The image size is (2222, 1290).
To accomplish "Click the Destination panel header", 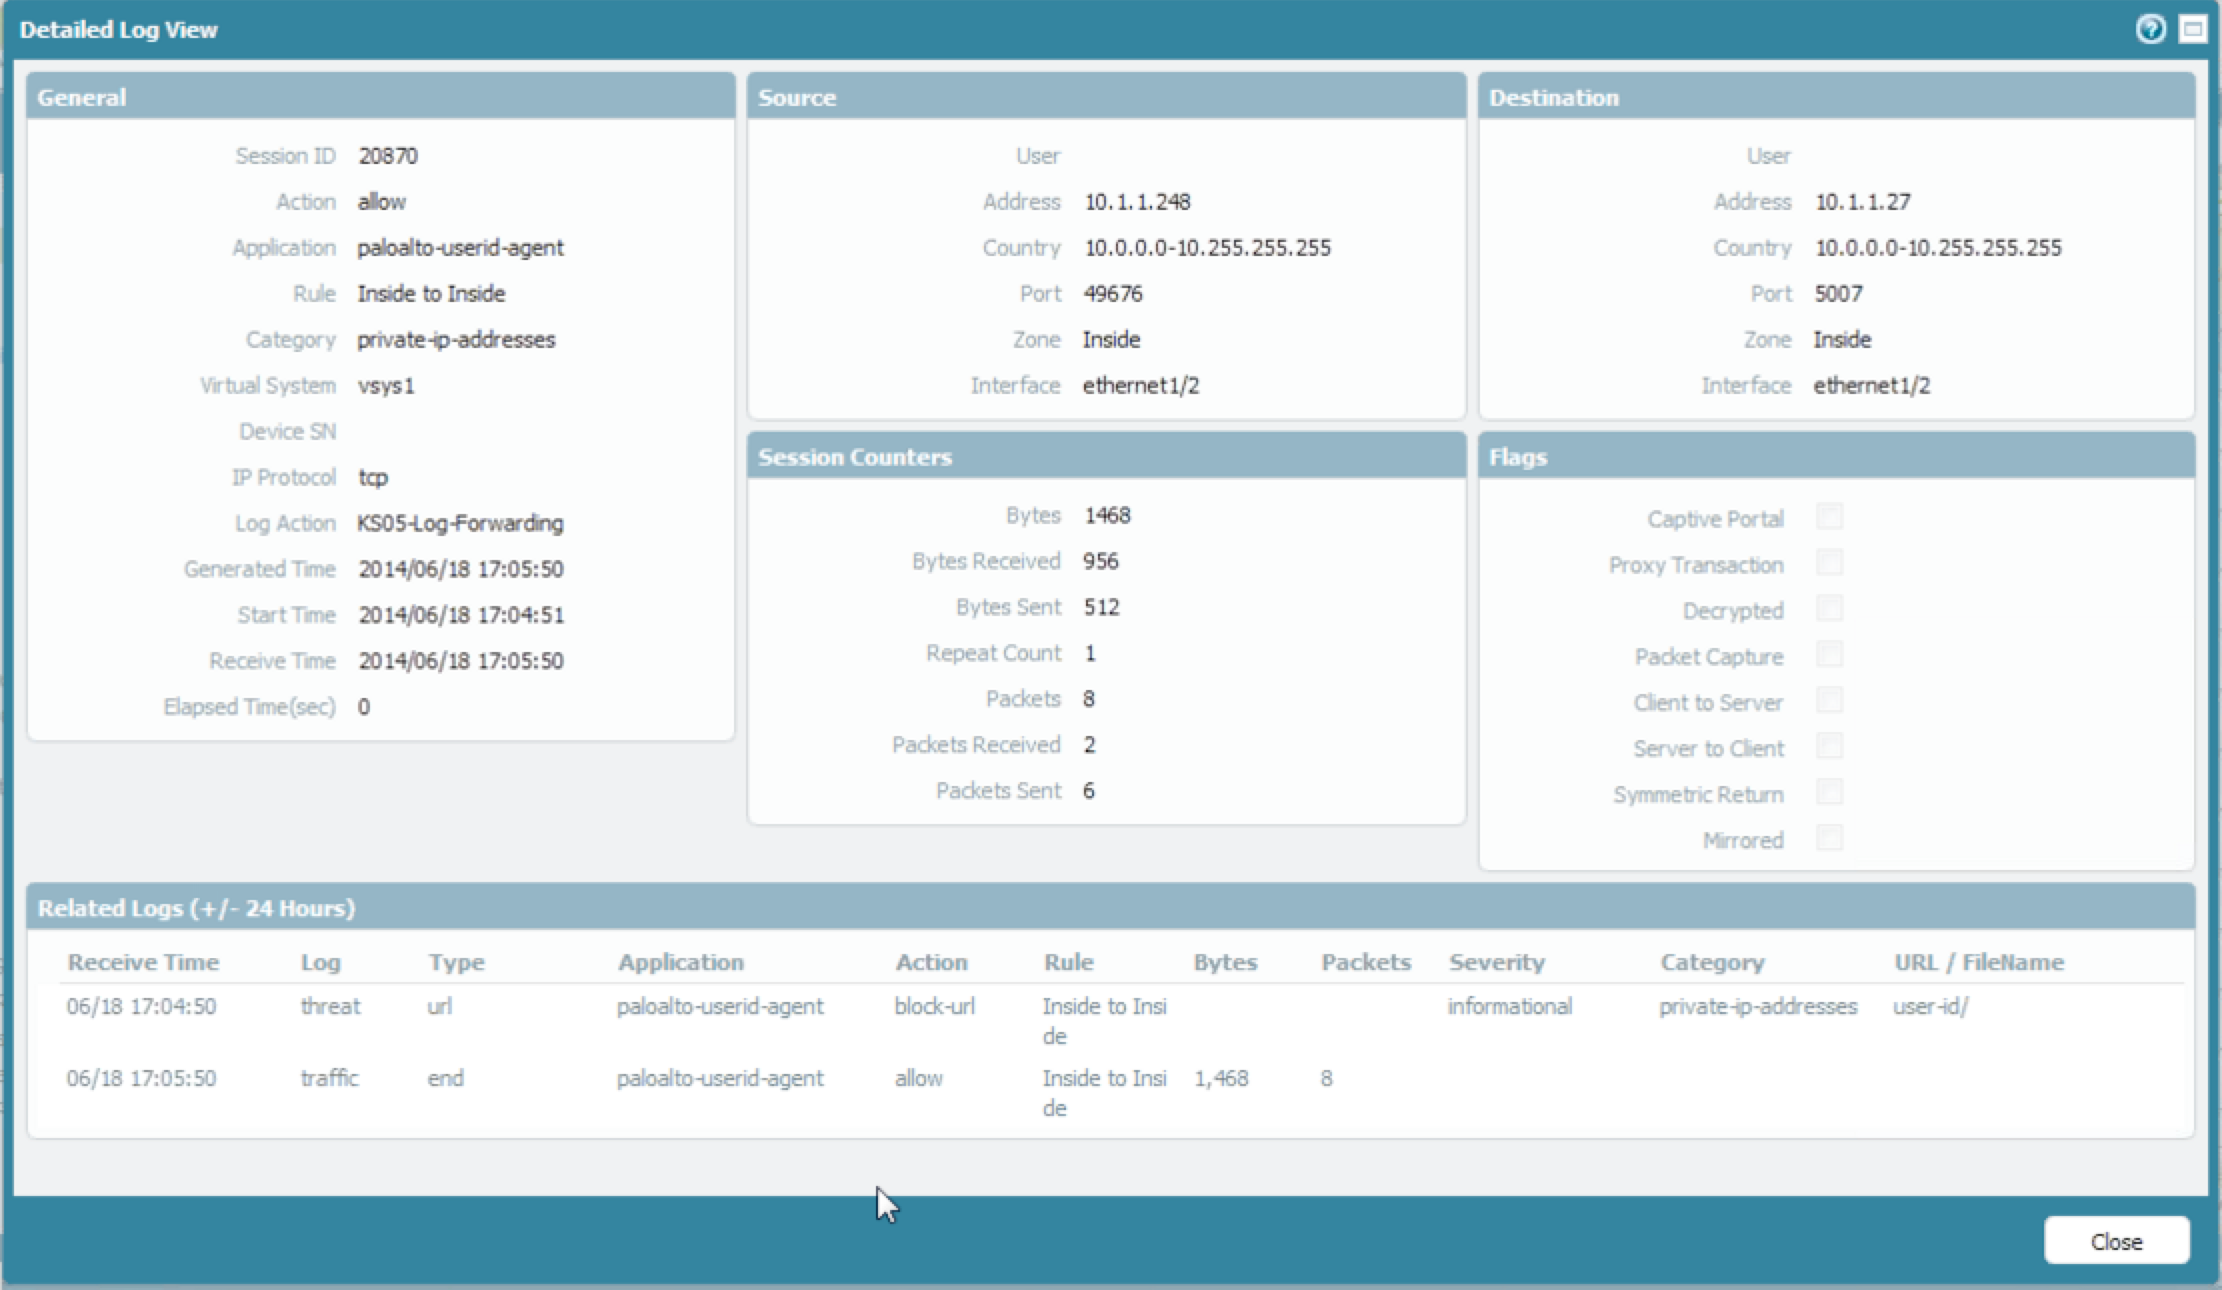I will click(x=1837, y=97).
